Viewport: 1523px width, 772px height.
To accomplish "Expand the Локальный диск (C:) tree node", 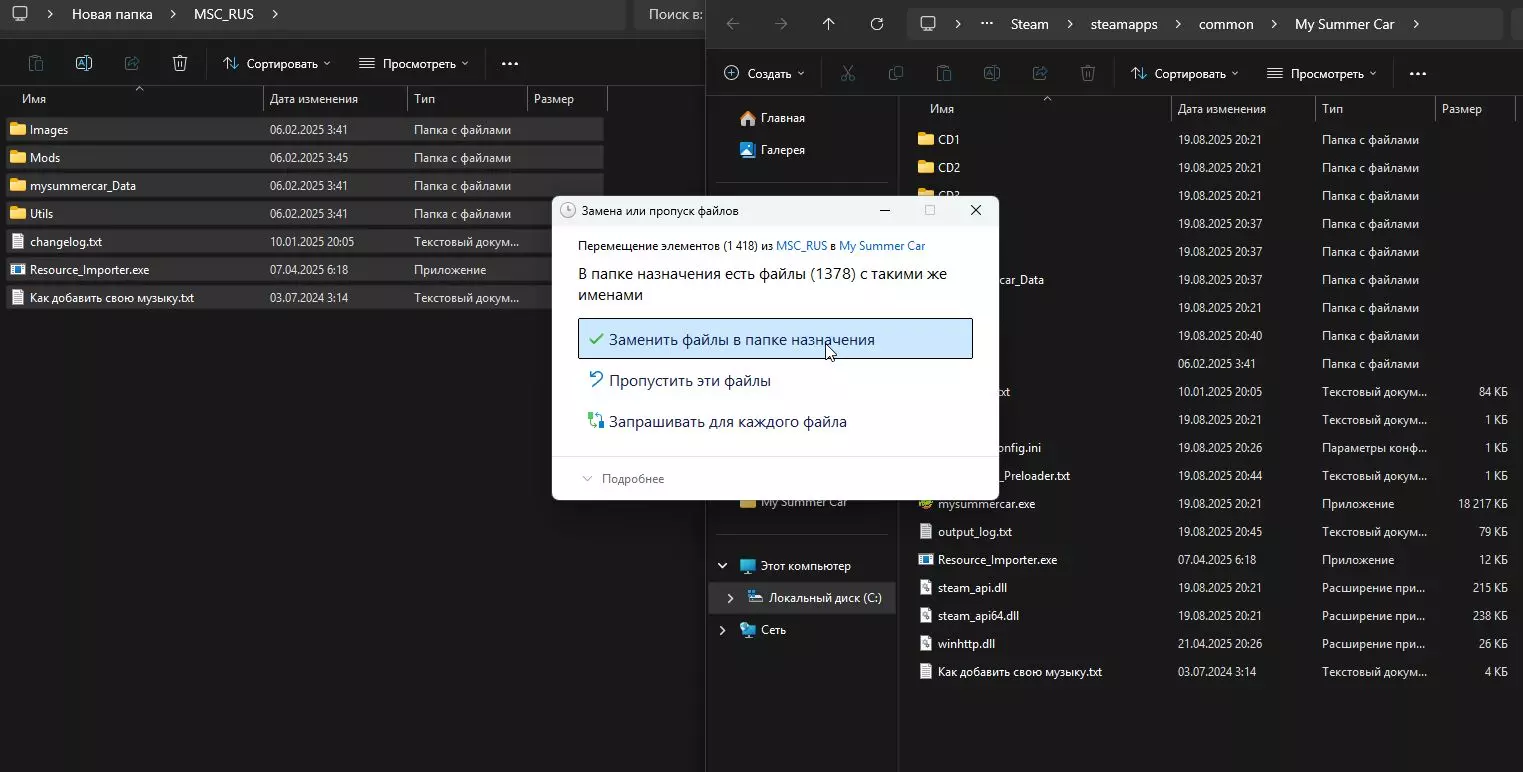I will pos(730,598).
